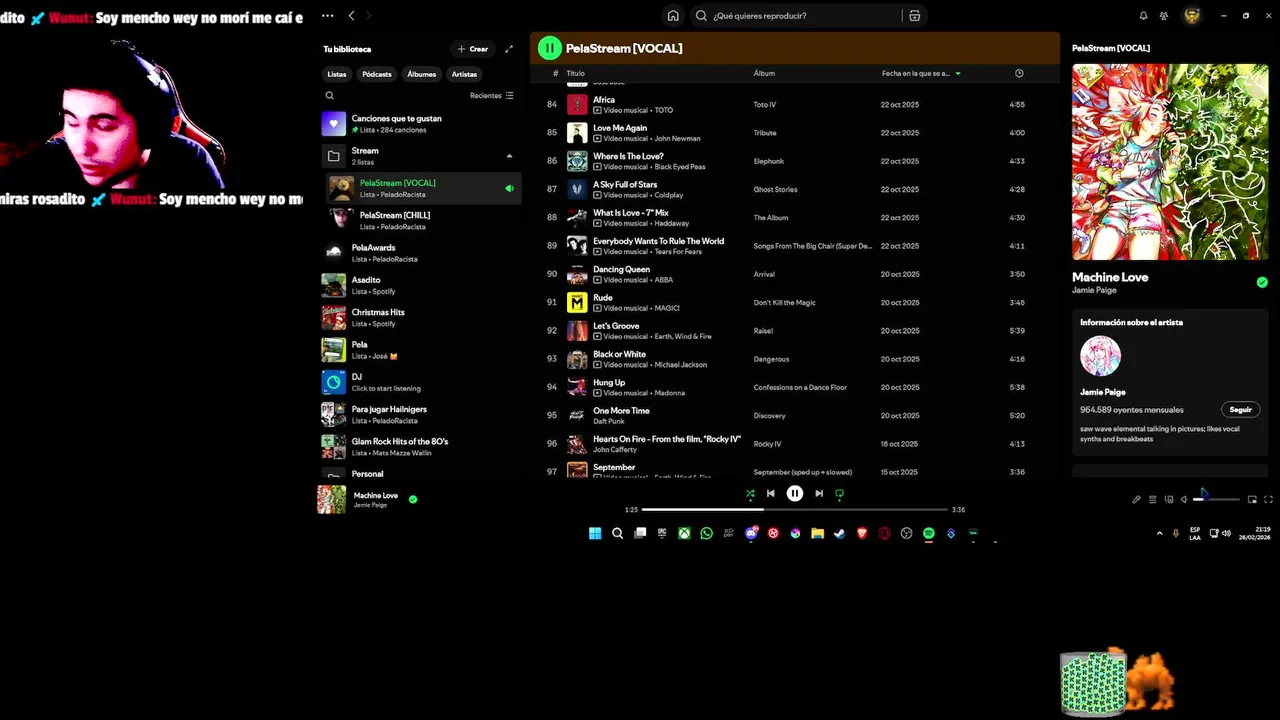
Task: Open notifications bell in top bar
Action: coord(1143,16)
